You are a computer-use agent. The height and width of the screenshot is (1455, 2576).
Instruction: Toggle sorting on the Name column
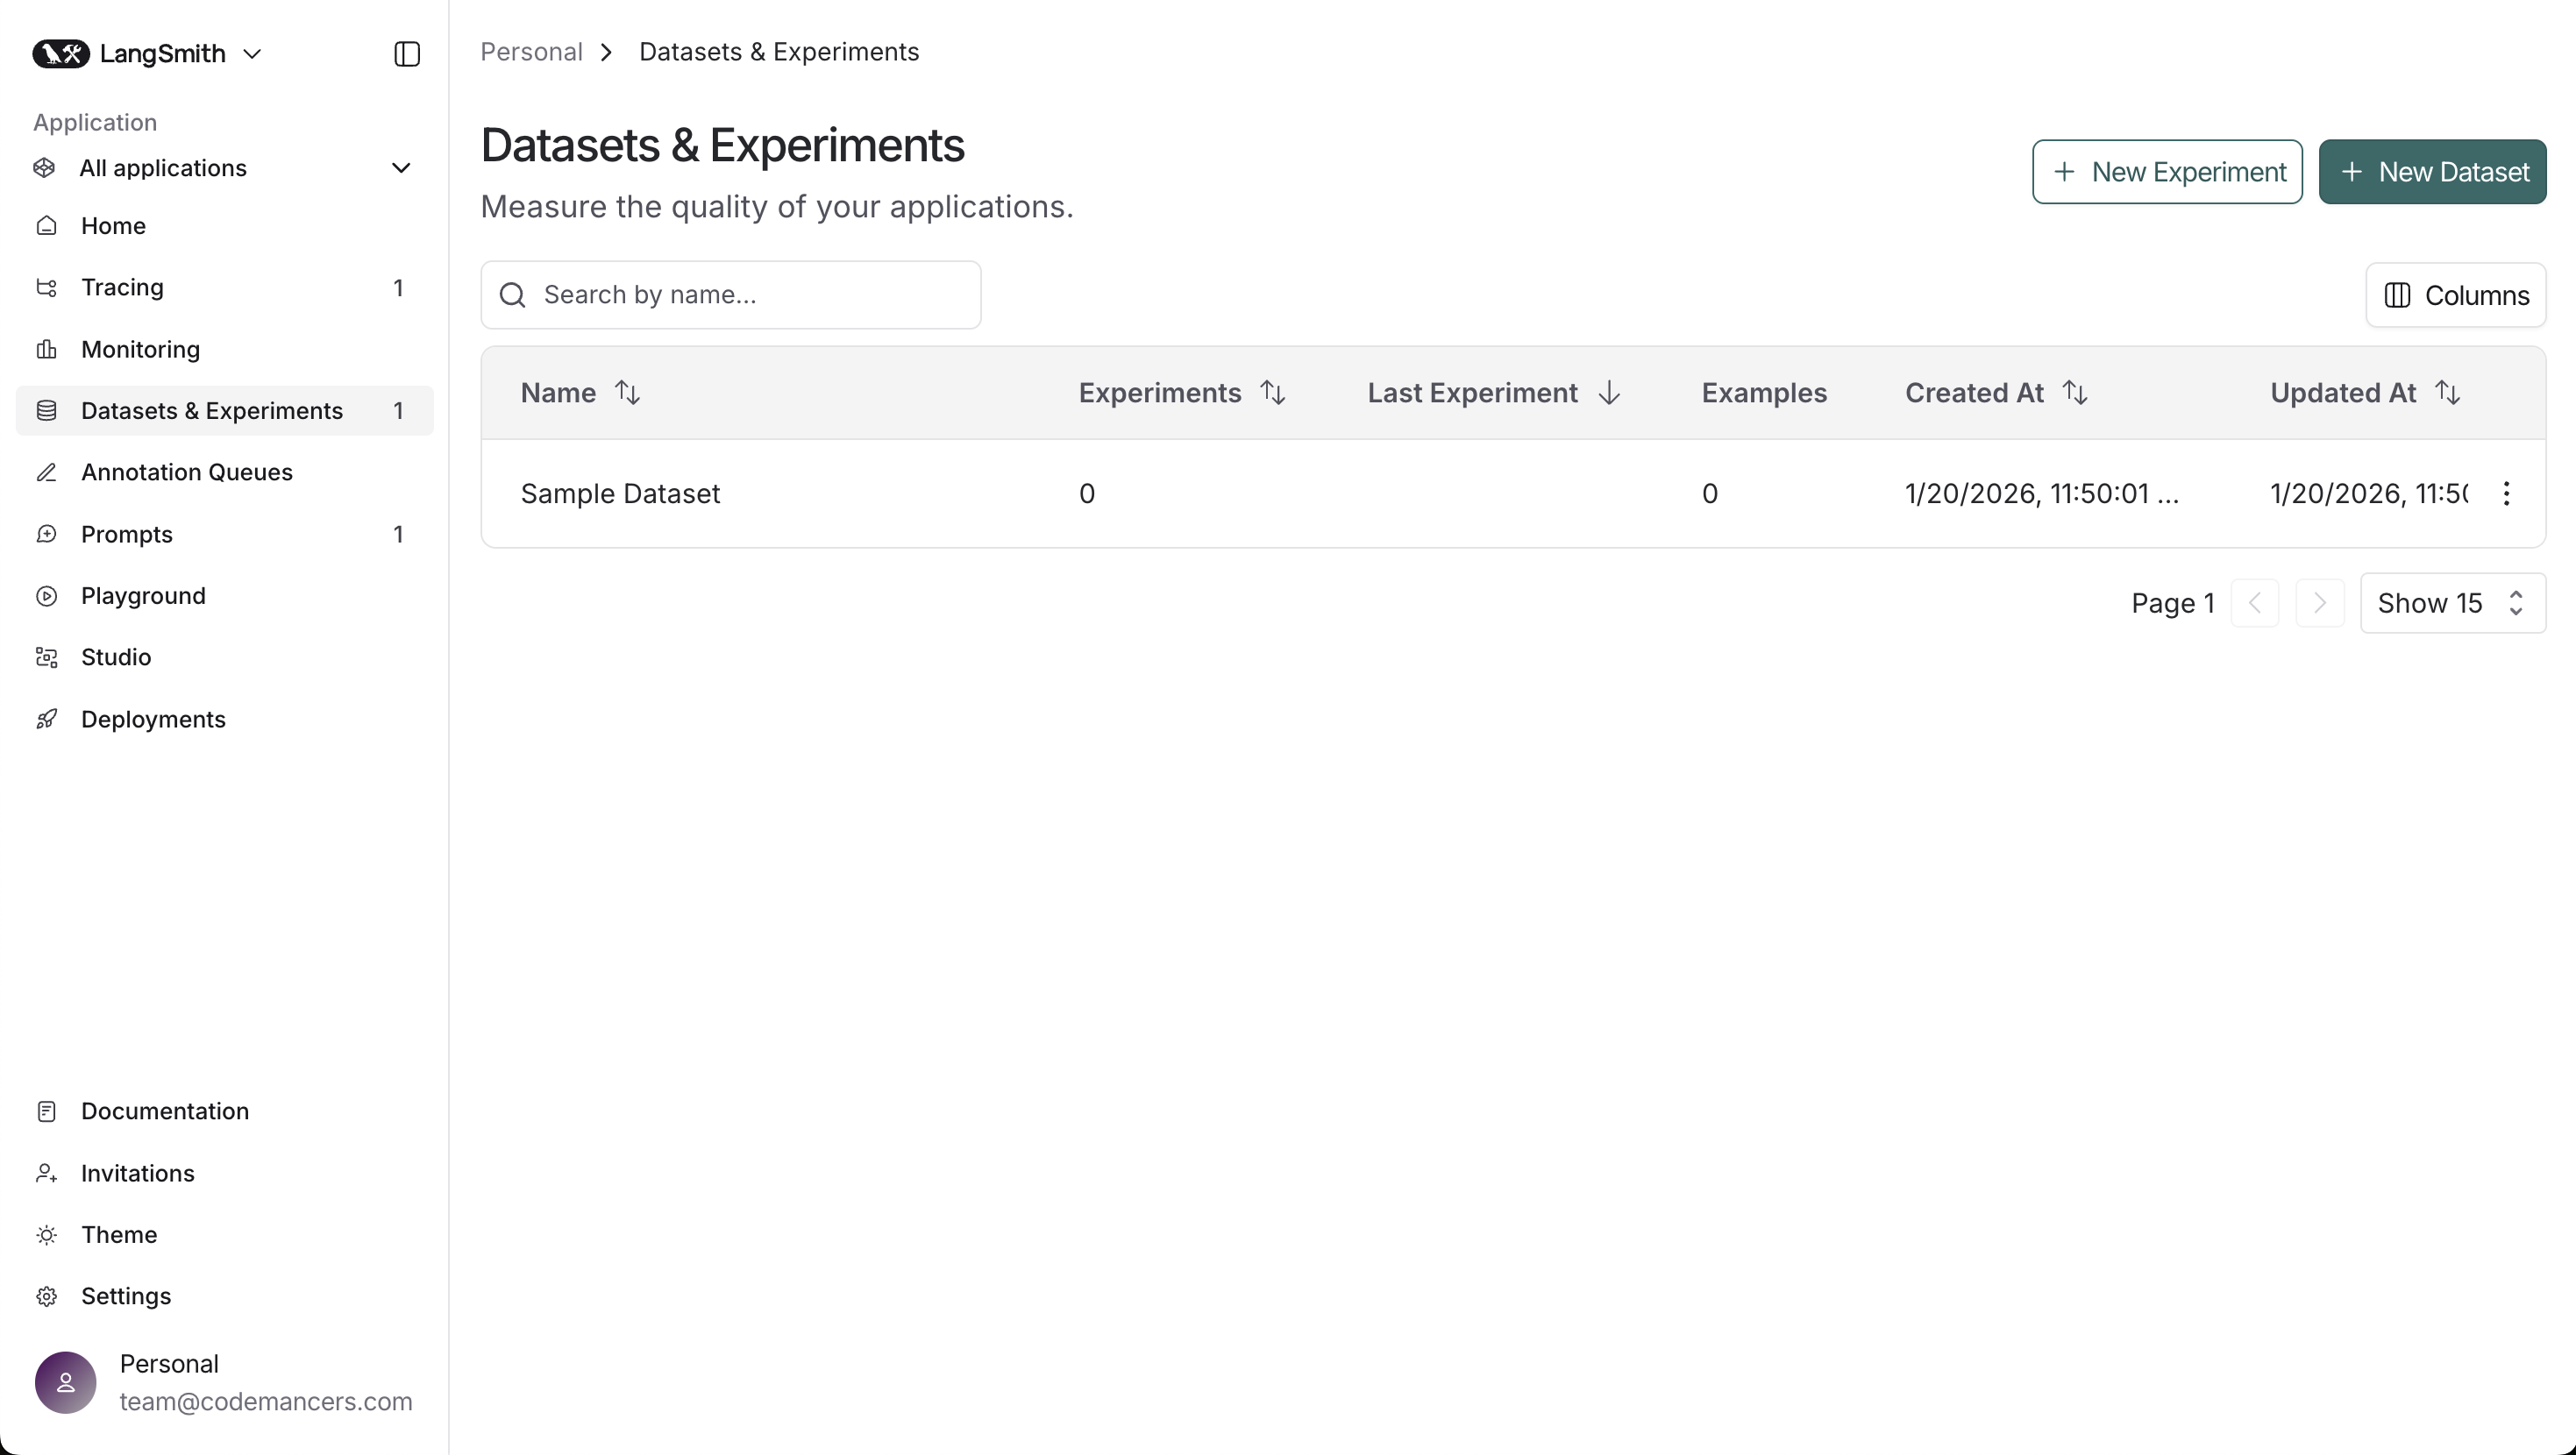point(627,392)
